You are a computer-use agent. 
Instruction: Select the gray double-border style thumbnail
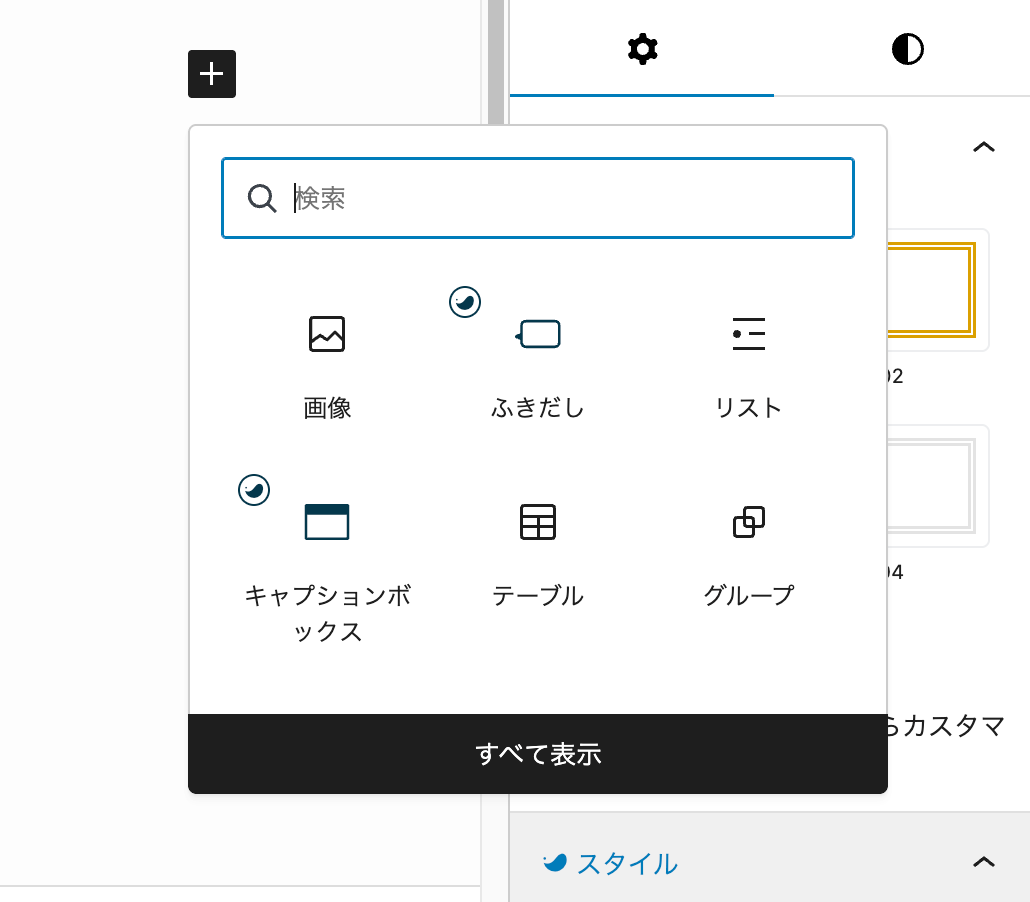[x=937, y=486]
